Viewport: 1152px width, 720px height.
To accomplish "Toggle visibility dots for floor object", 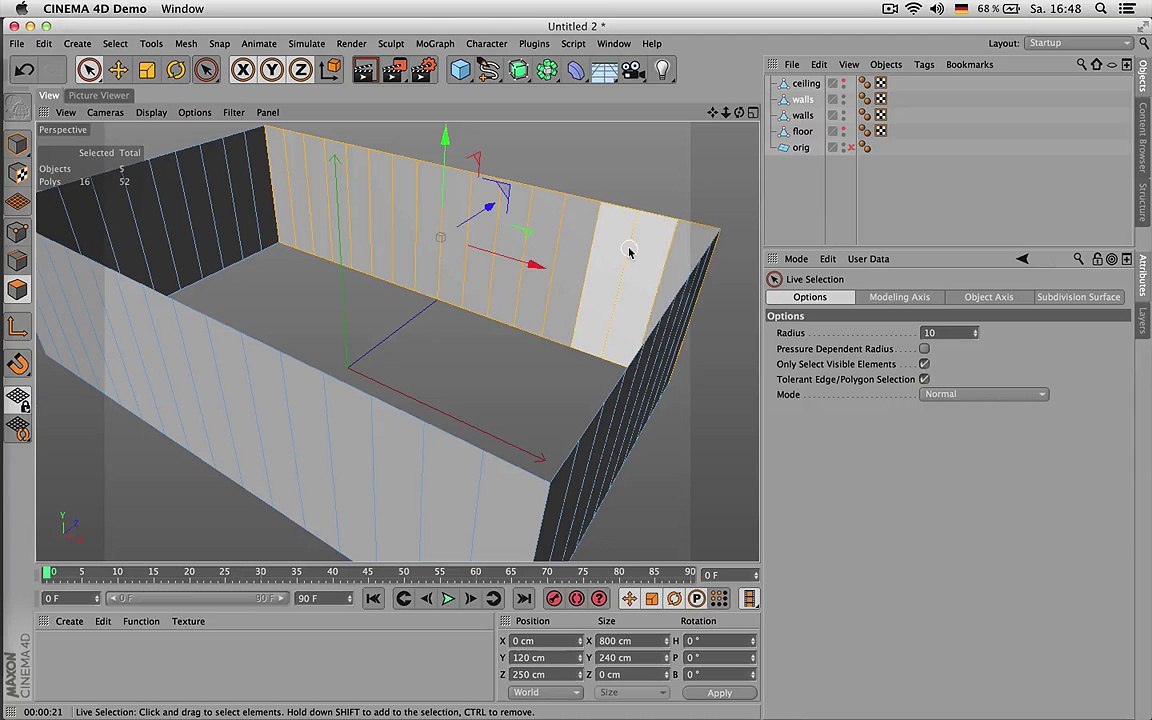I will 844,131.
